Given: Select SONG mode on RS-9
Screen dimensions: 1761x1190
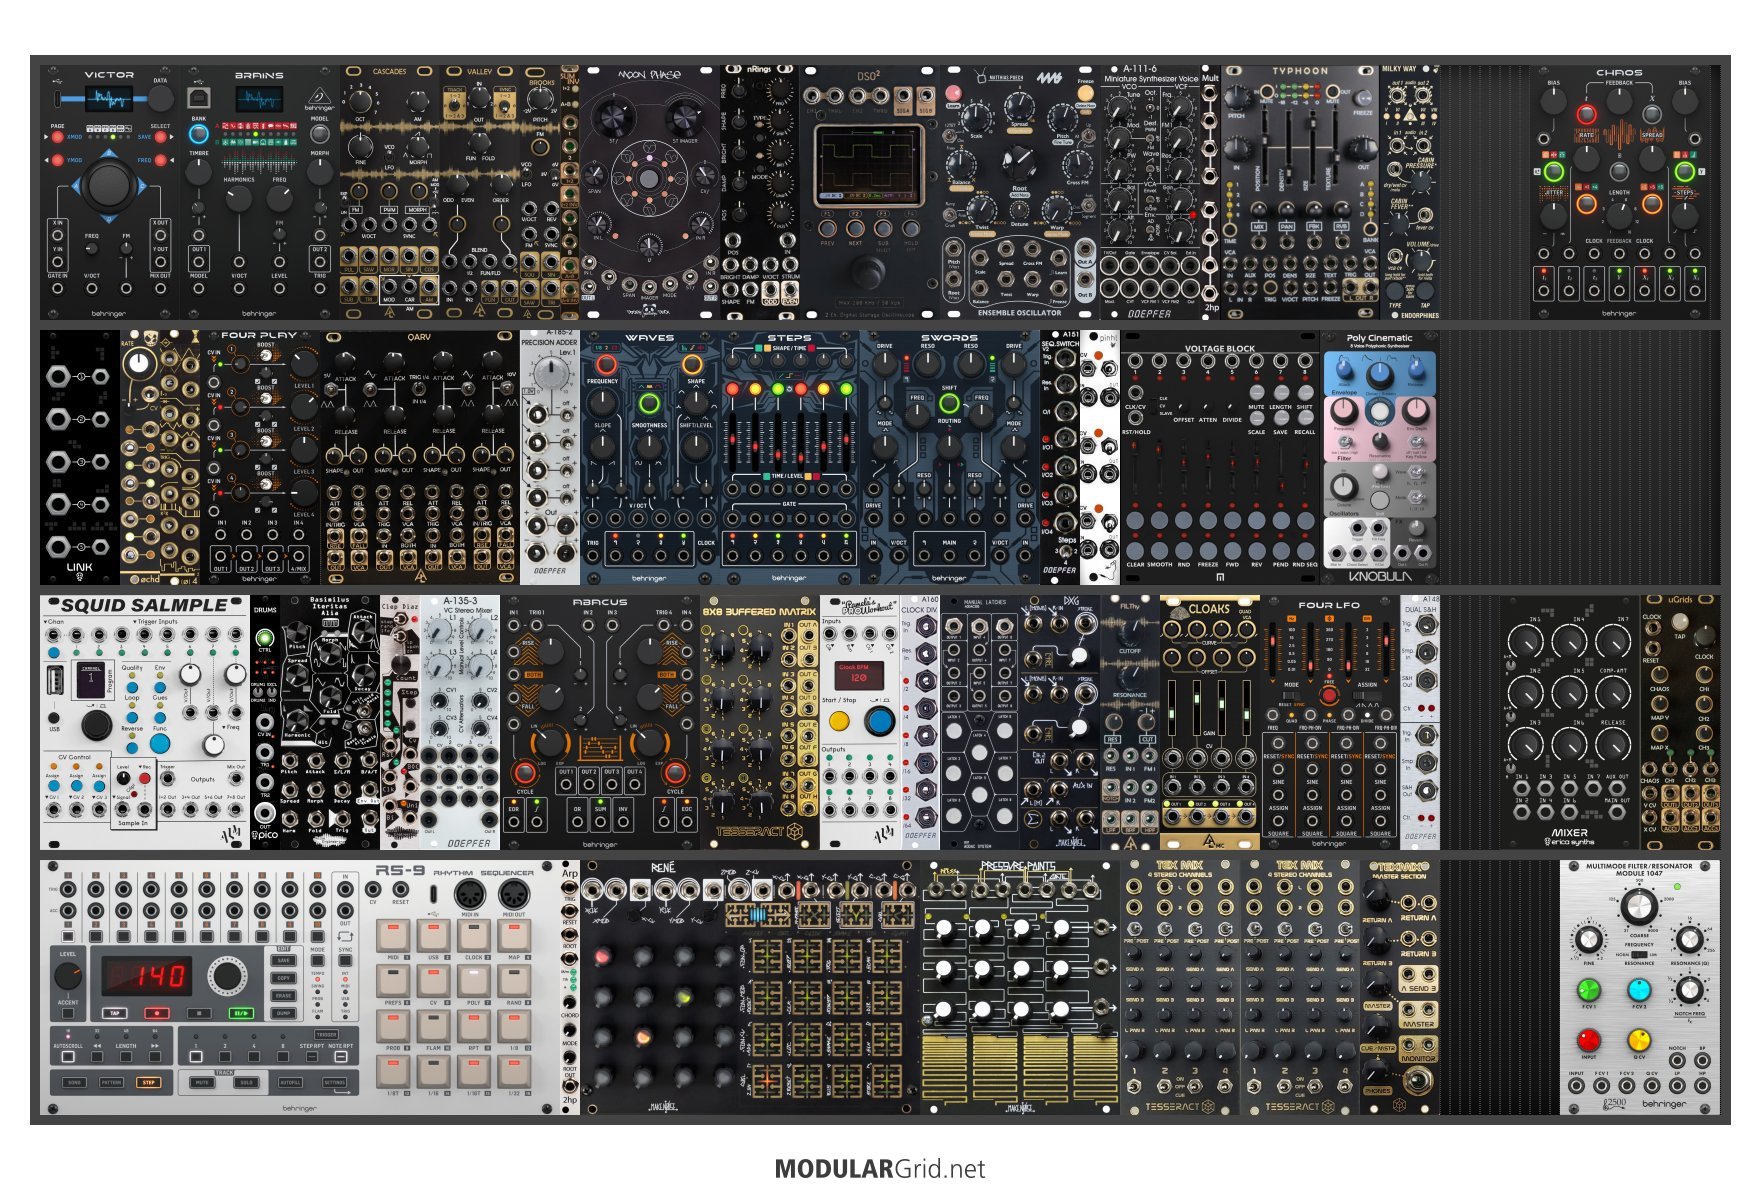Looking at the screenshot, I should click(74, 1082).
